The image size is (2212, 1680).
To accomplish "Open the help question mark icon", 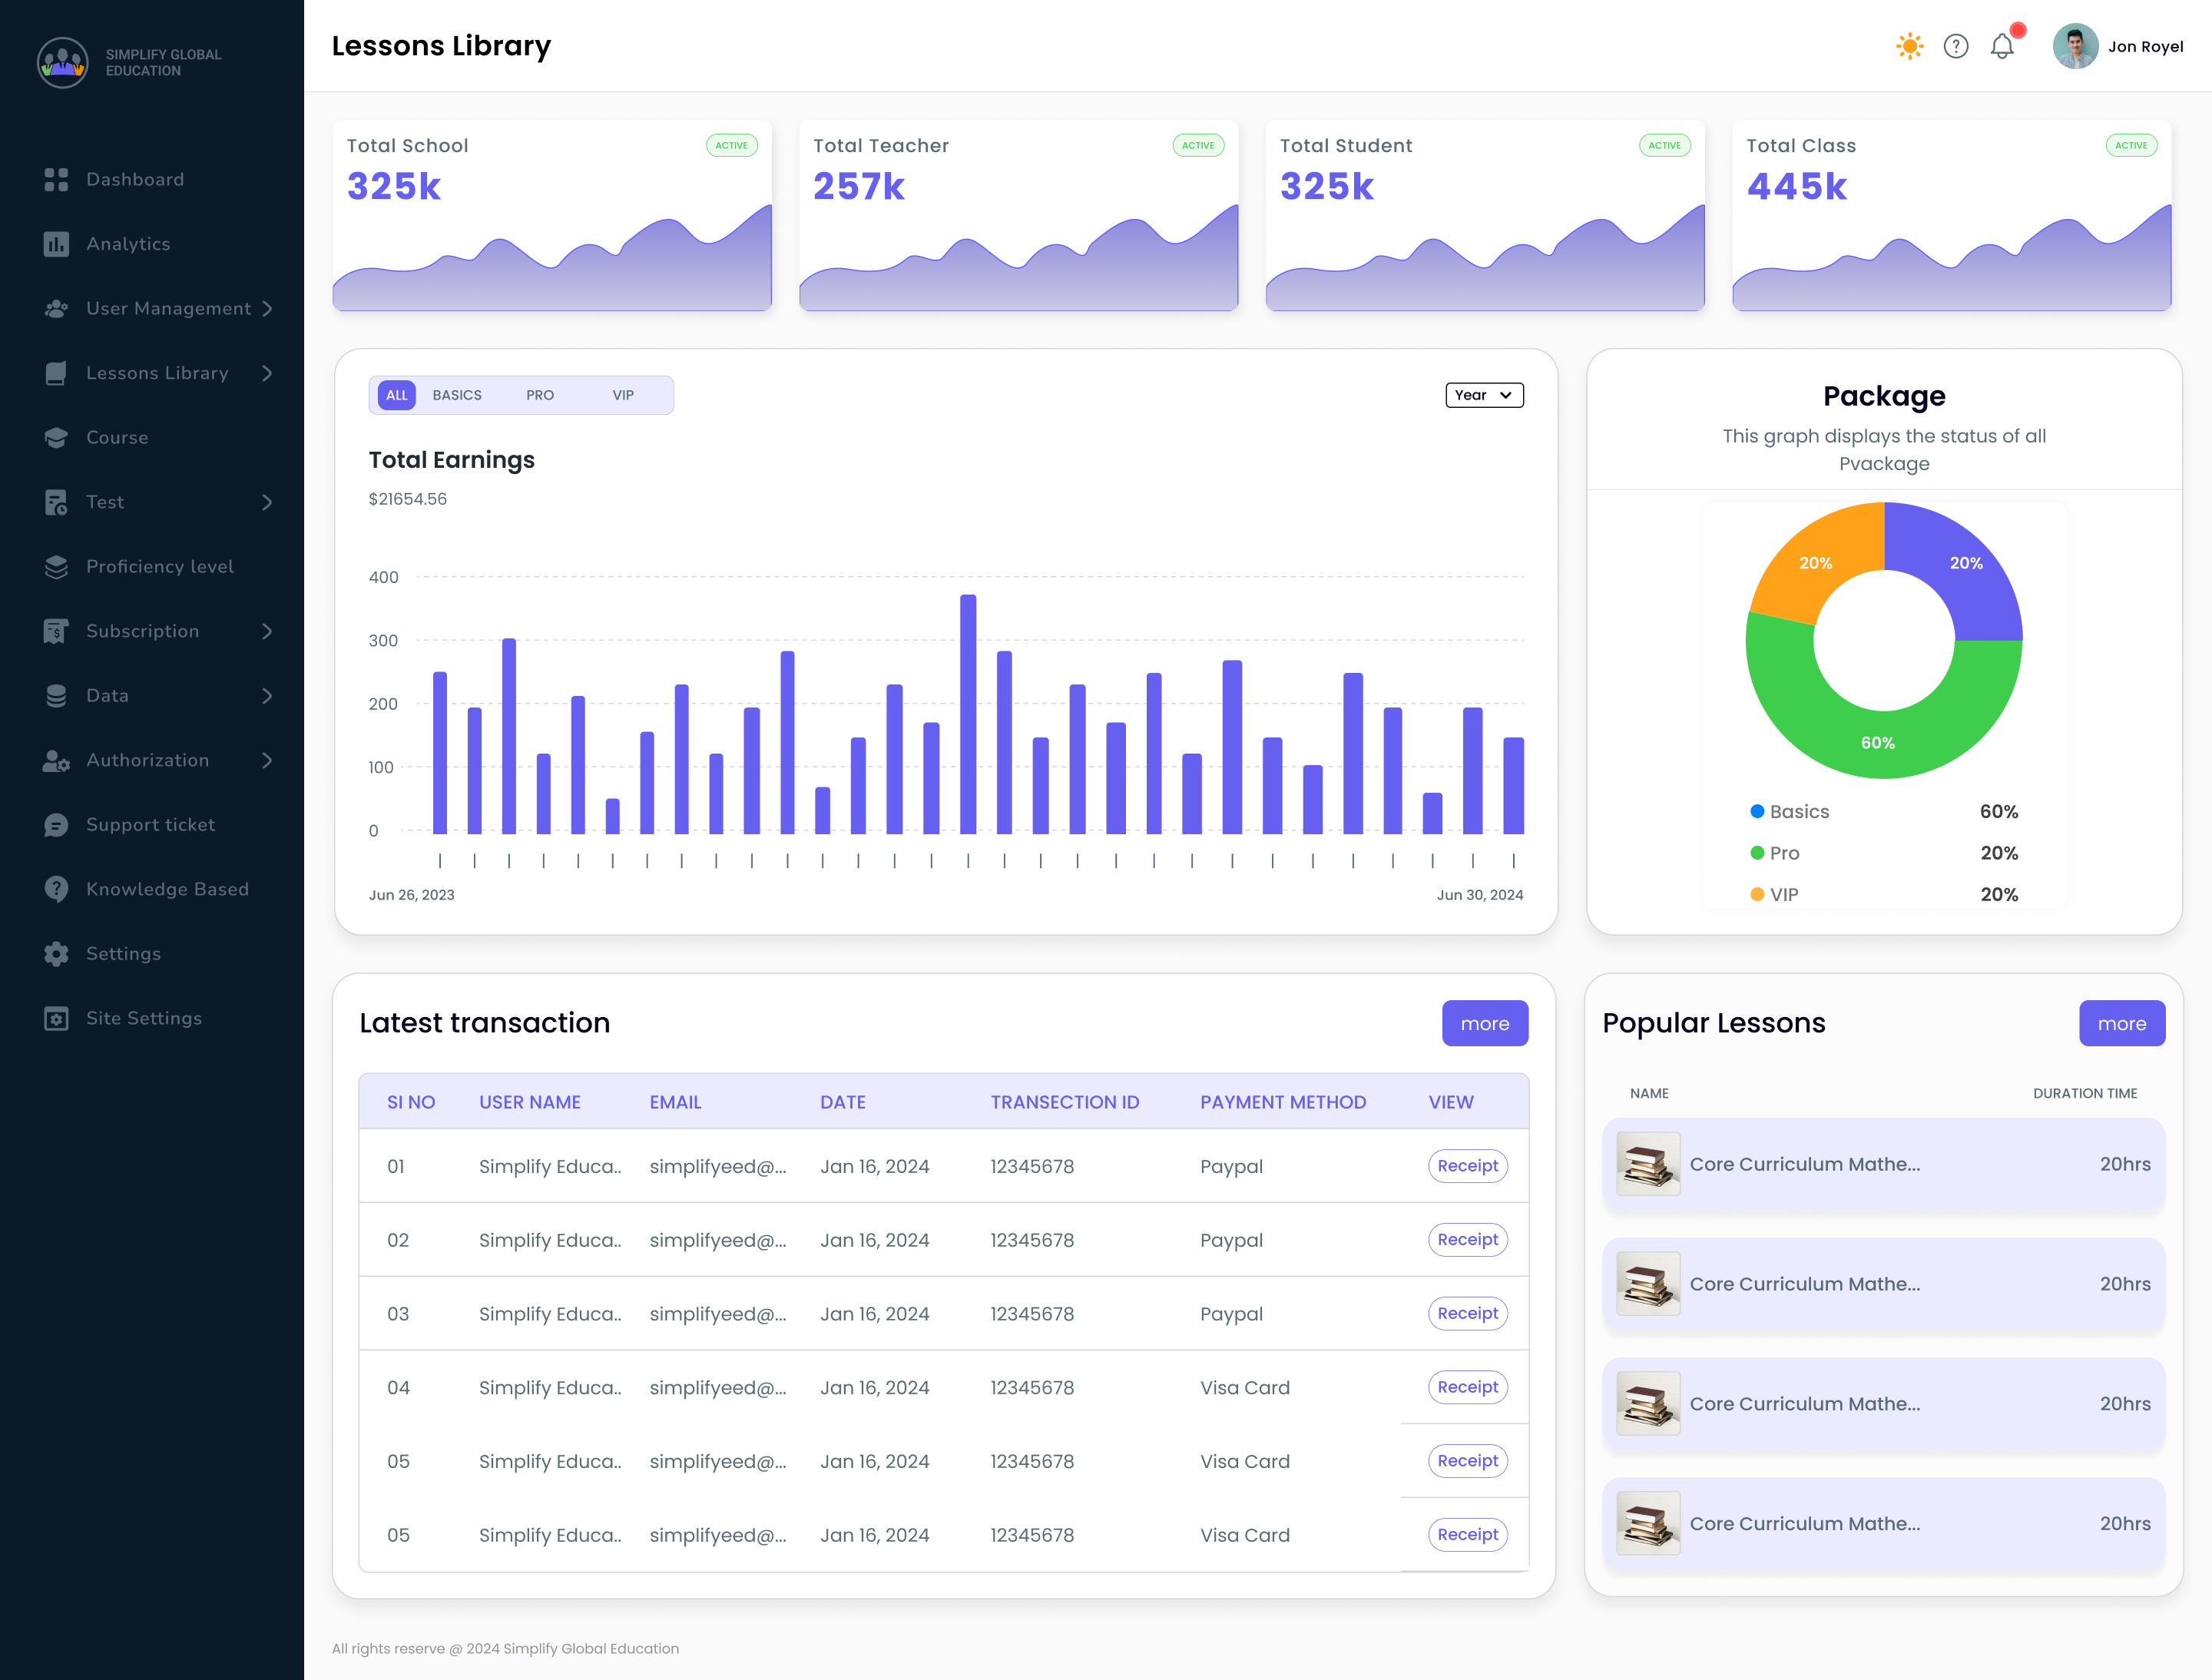I will [x=1955, y=46].
